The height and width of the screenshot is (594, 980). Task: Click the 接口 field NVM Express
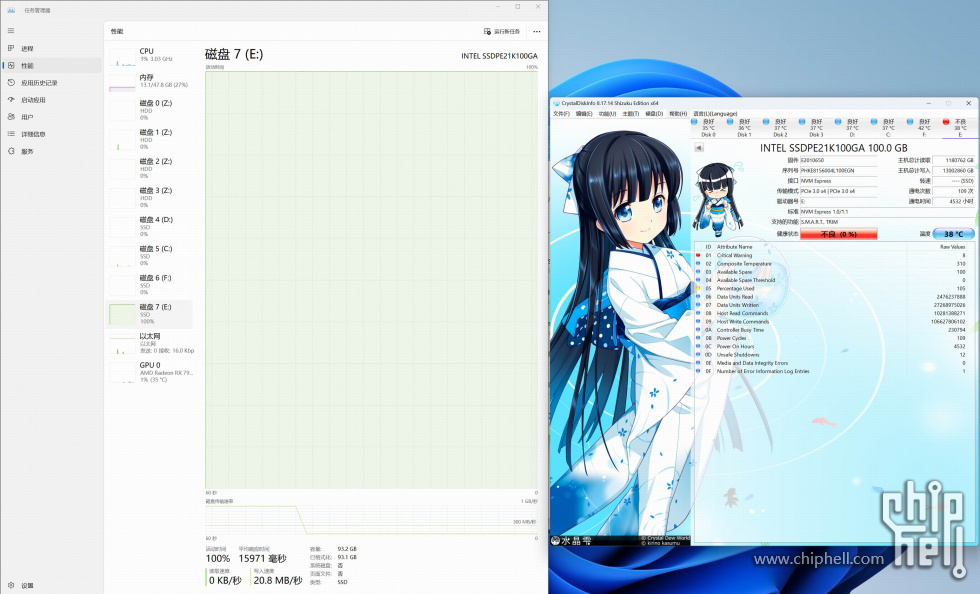(838, 181)
